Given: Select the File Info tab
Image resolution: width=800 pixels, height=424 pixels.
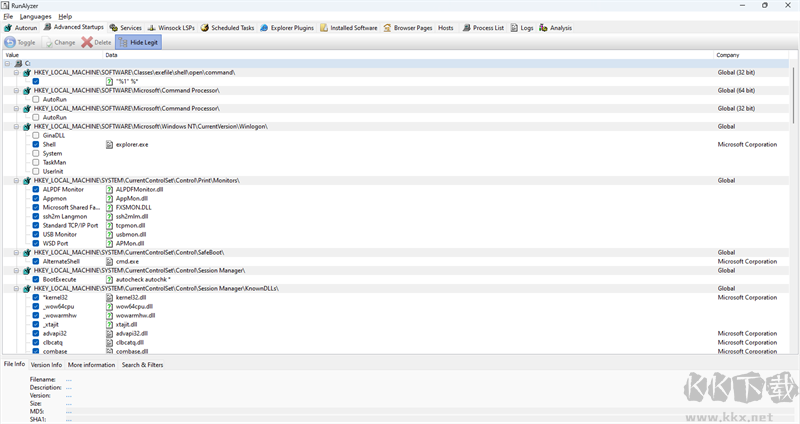Looking at the screenshot, I should [14, 364].
